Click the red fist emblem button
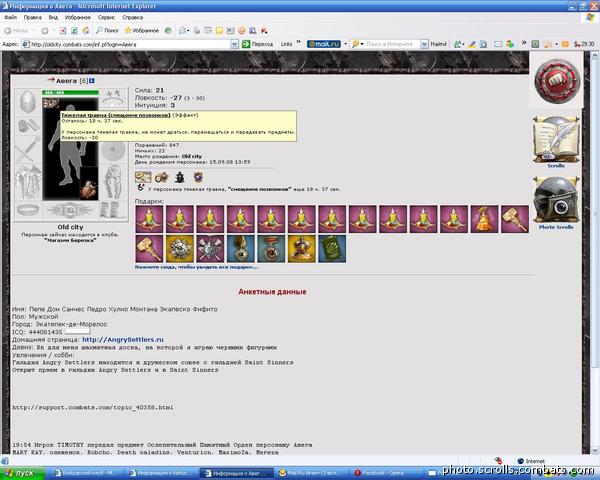 (557, 81)
